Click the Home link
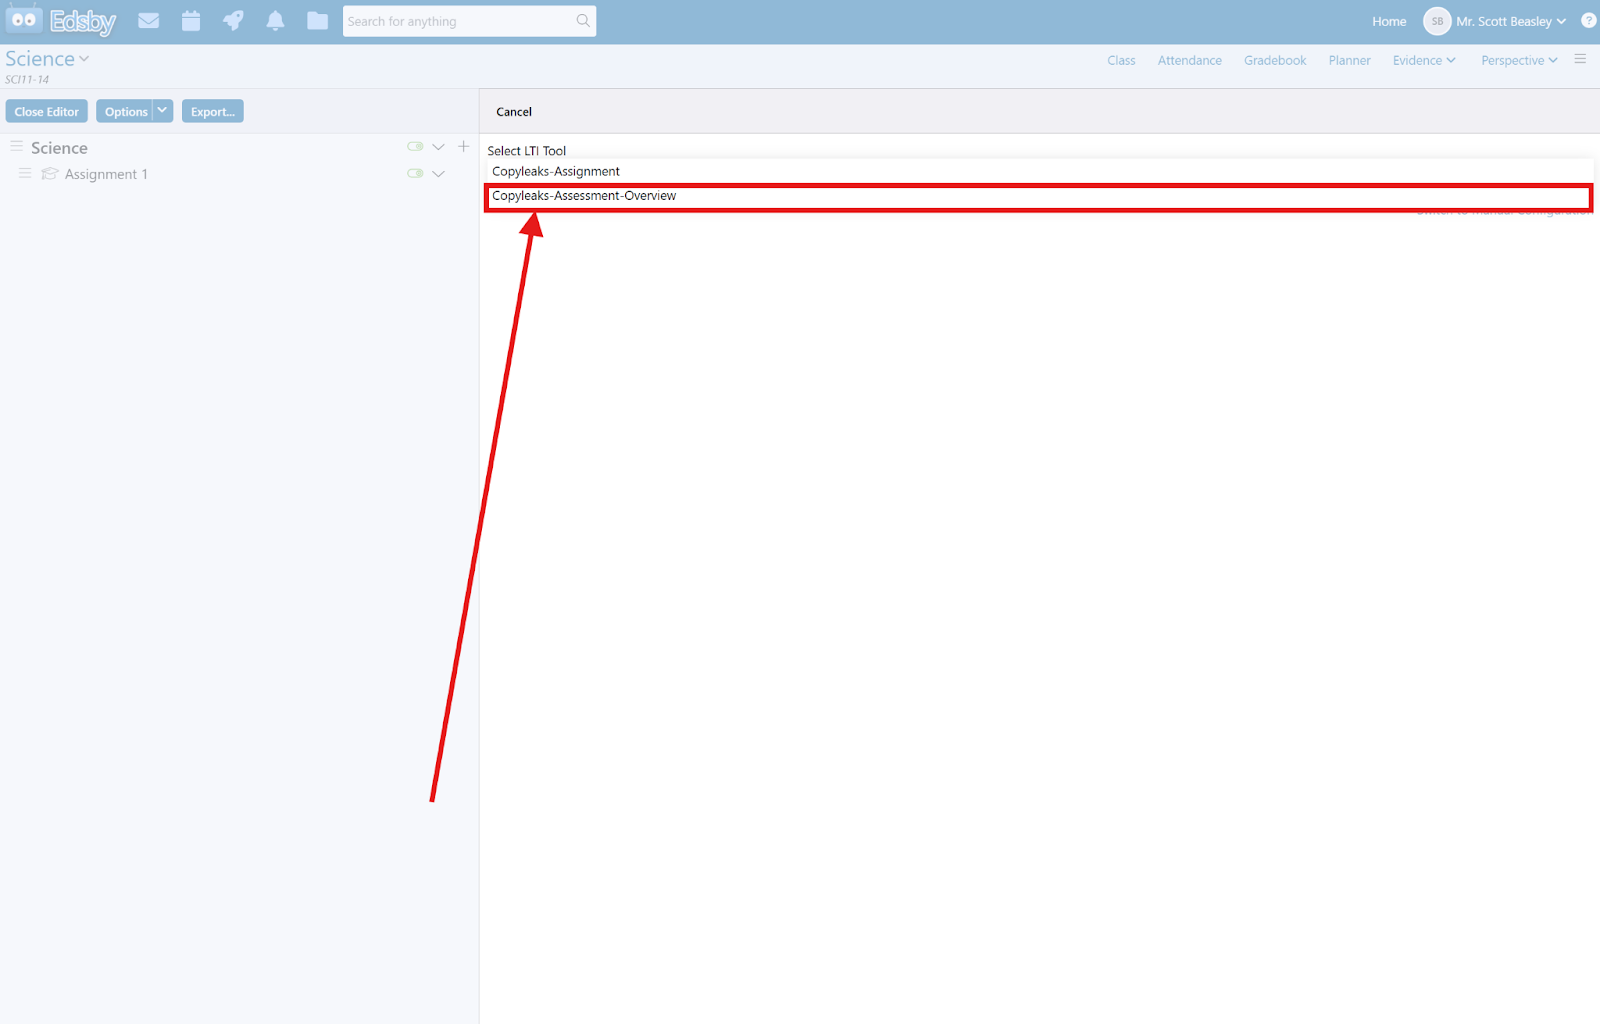The image size is (1600, 1024). [1389, 21]
